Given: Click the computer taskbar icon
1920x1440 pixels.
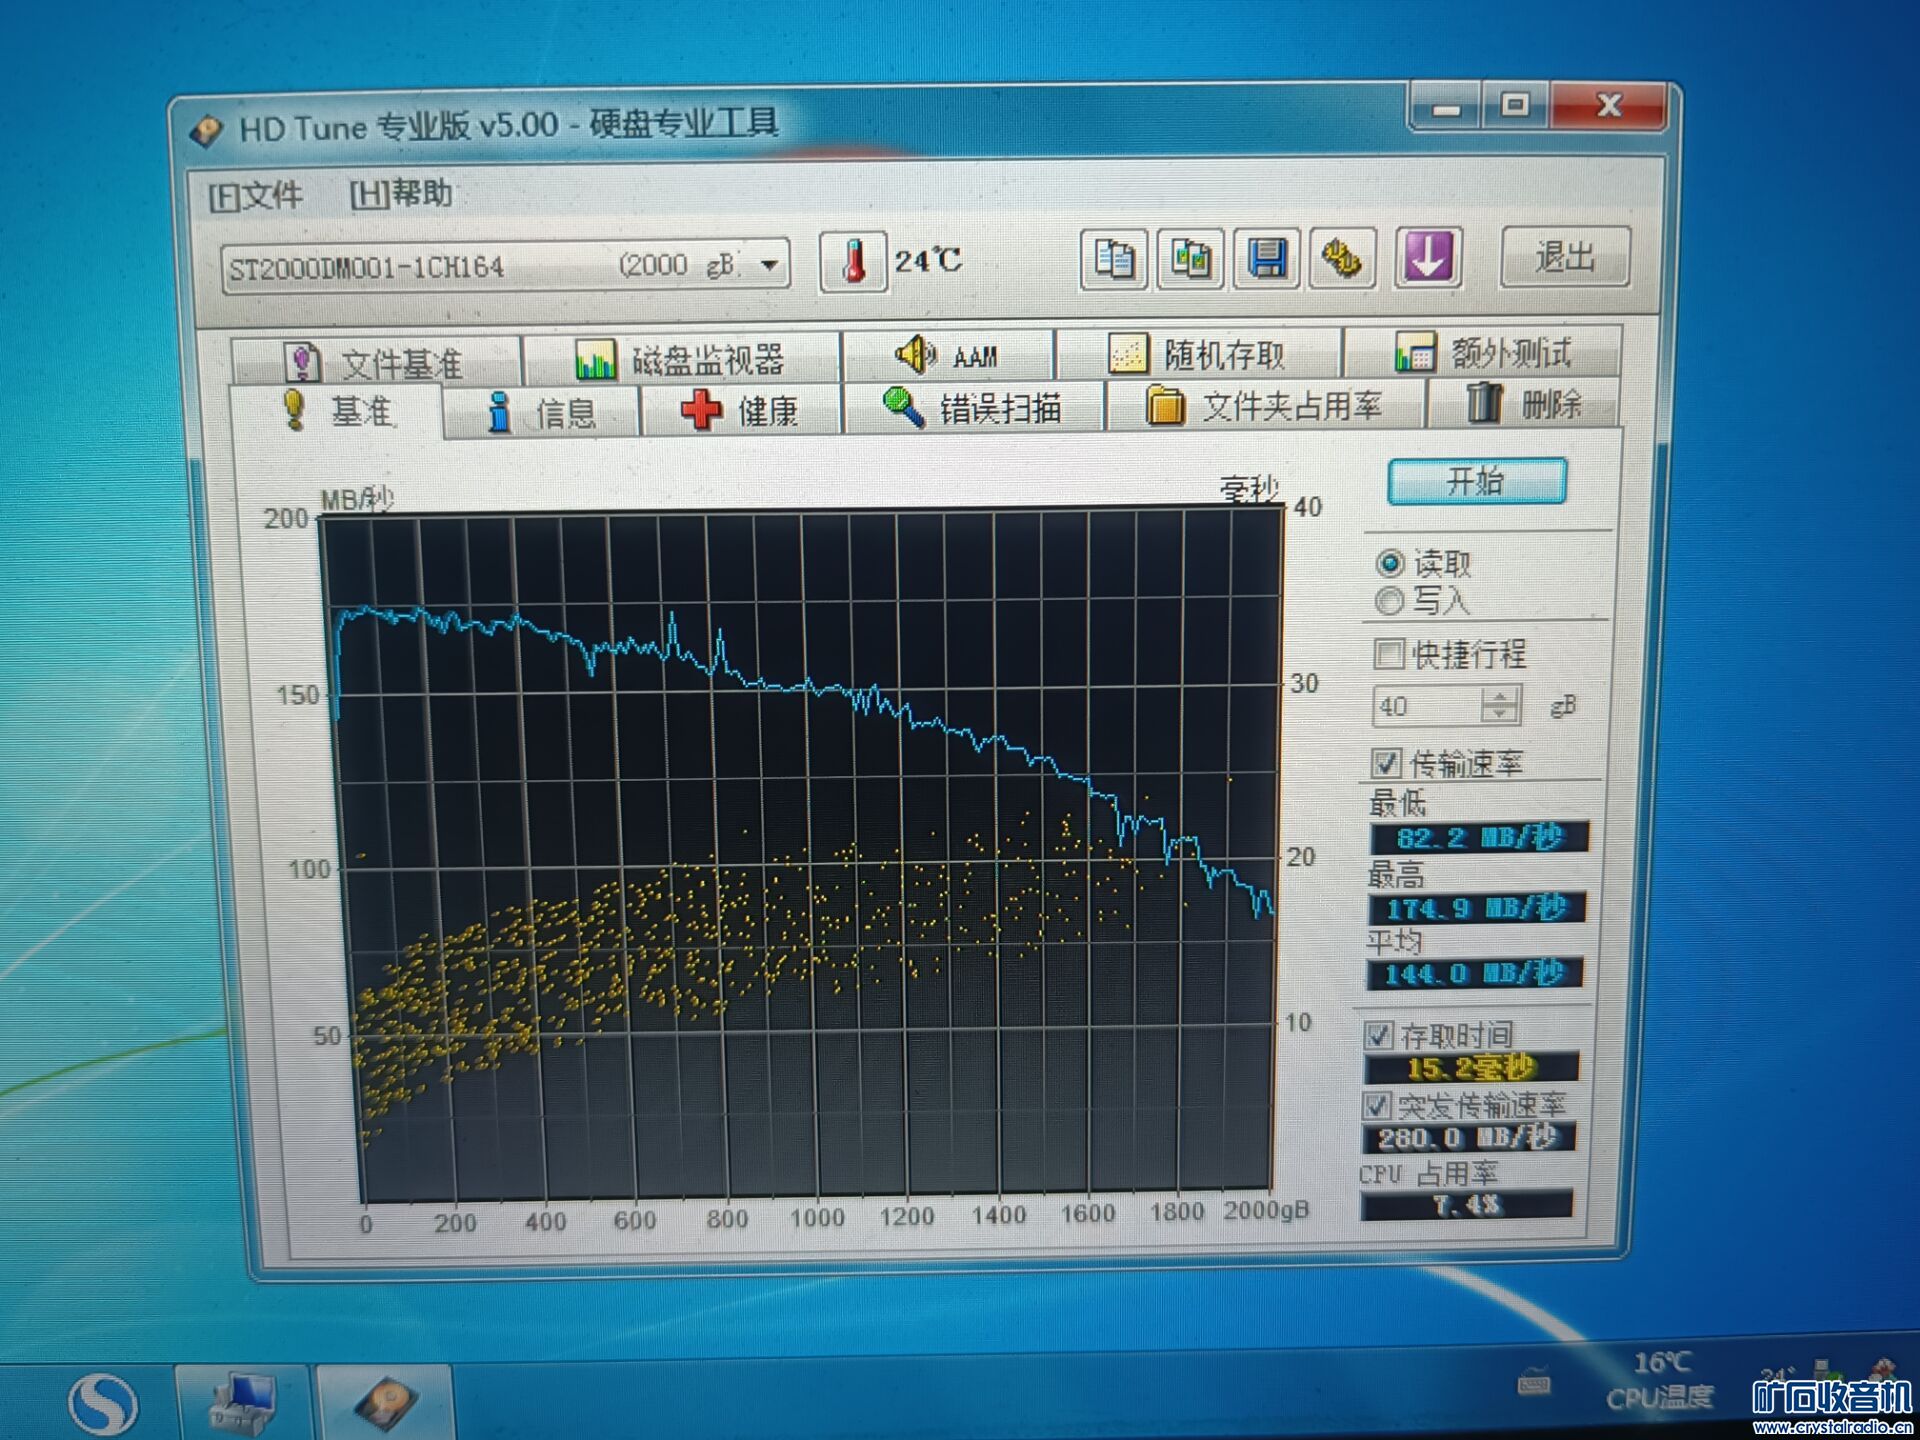Looking at the screenshot, I should pyautogui.click(x=243, y=1403).
